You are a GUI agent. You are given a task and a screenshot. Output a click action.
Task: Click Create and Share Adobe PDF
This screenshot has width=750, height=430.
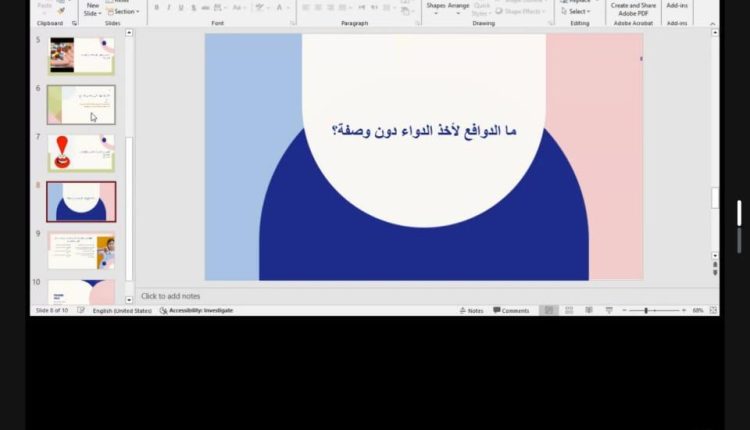tap(633, 9)
